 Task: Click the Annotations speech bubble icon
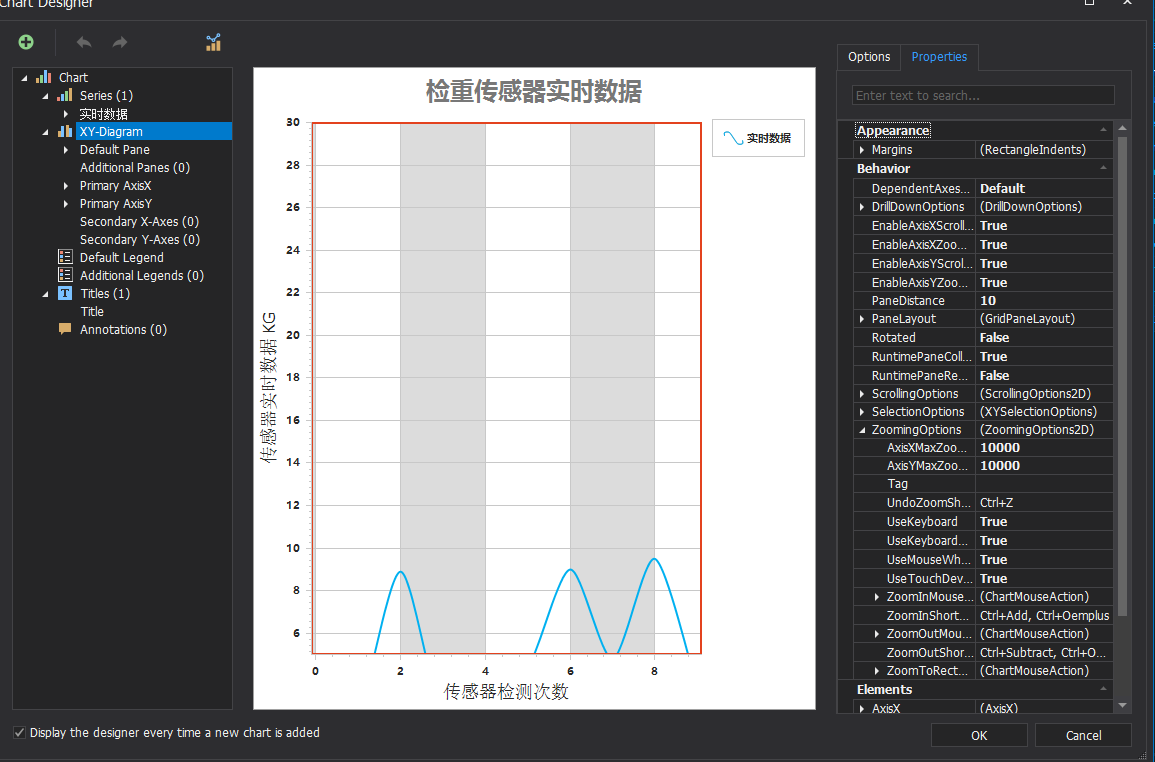coord(65,329)
